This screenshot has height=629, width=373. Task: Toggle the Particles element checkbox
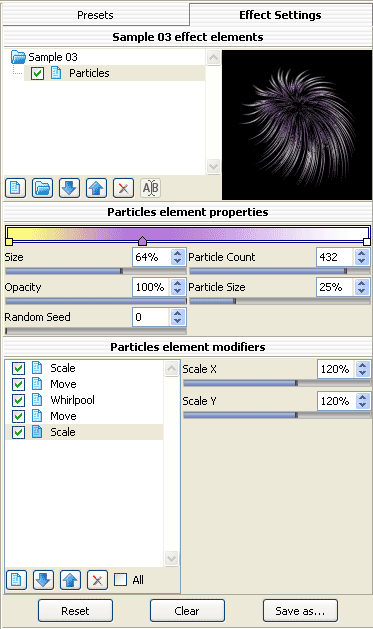click(x=37, y=73)
